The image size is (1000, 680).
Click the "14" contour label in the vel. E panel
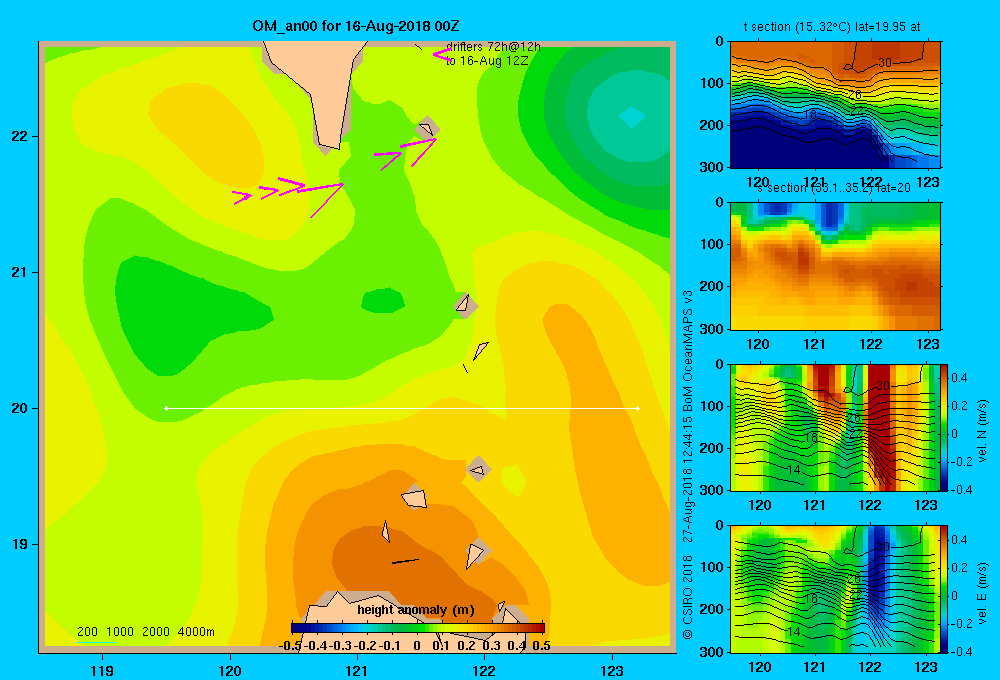tap(793, 632)
